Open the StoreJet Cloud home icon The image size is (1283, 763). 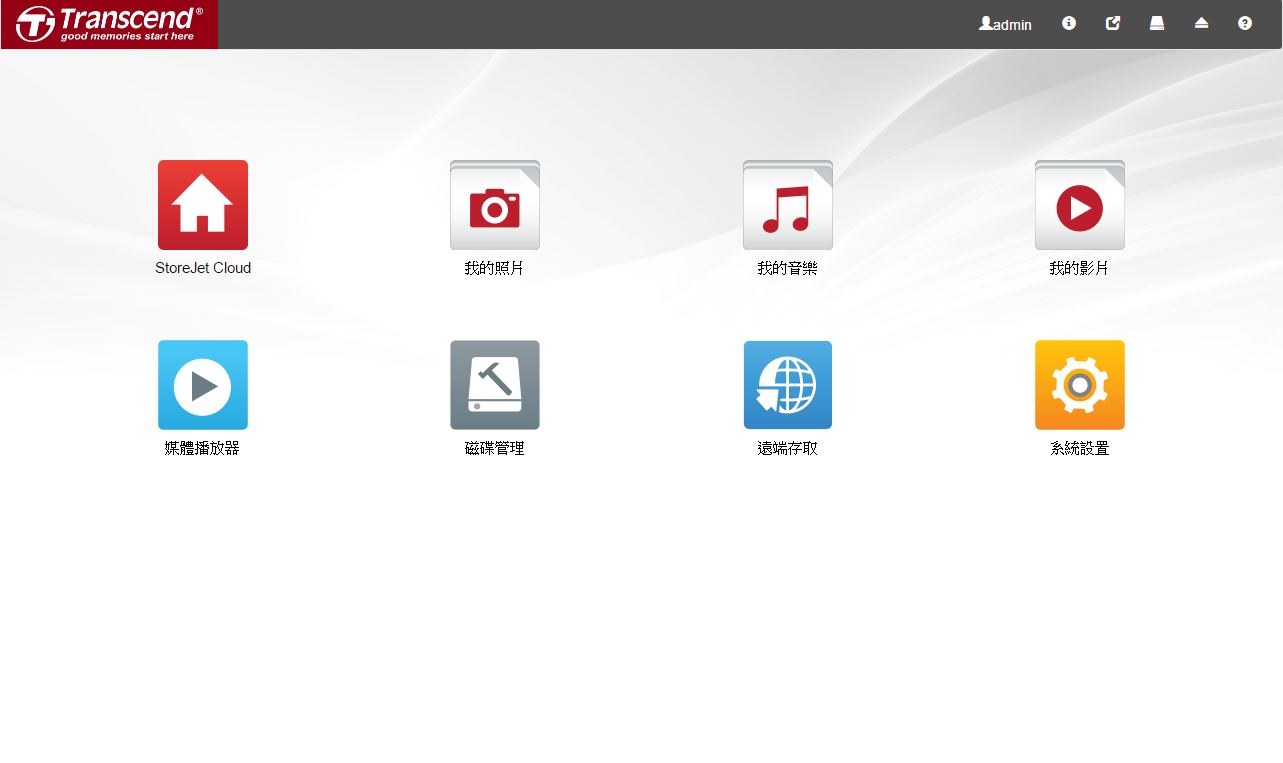pos(203,205)
